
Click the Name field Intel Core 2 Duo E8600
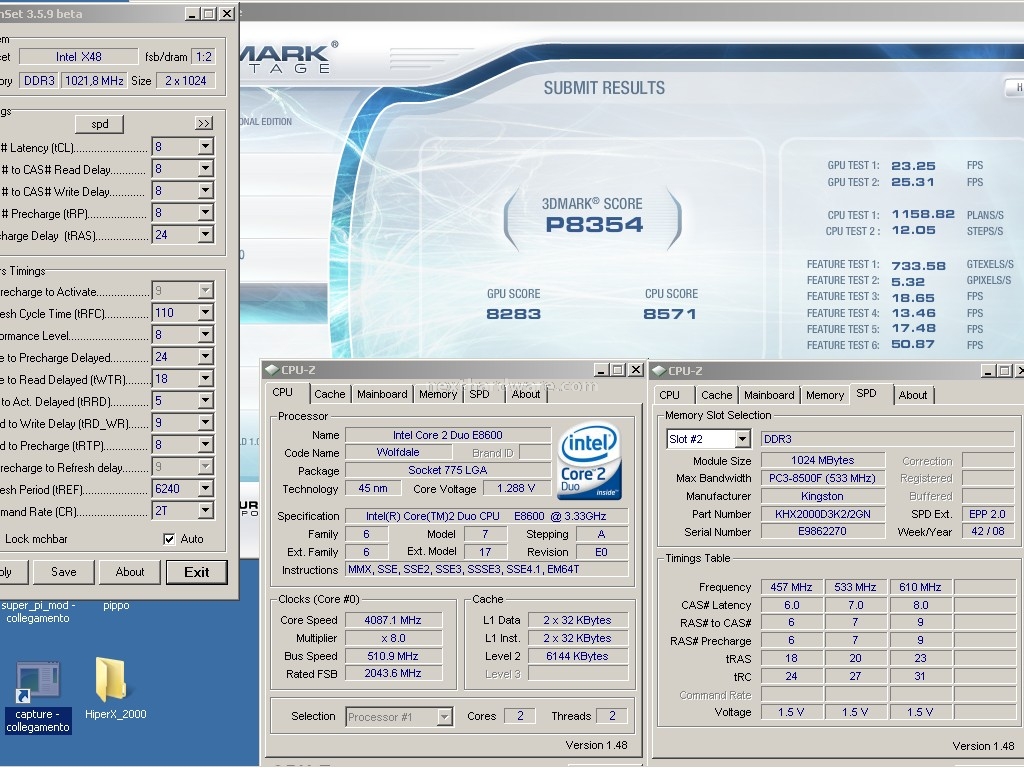point(447,435)
